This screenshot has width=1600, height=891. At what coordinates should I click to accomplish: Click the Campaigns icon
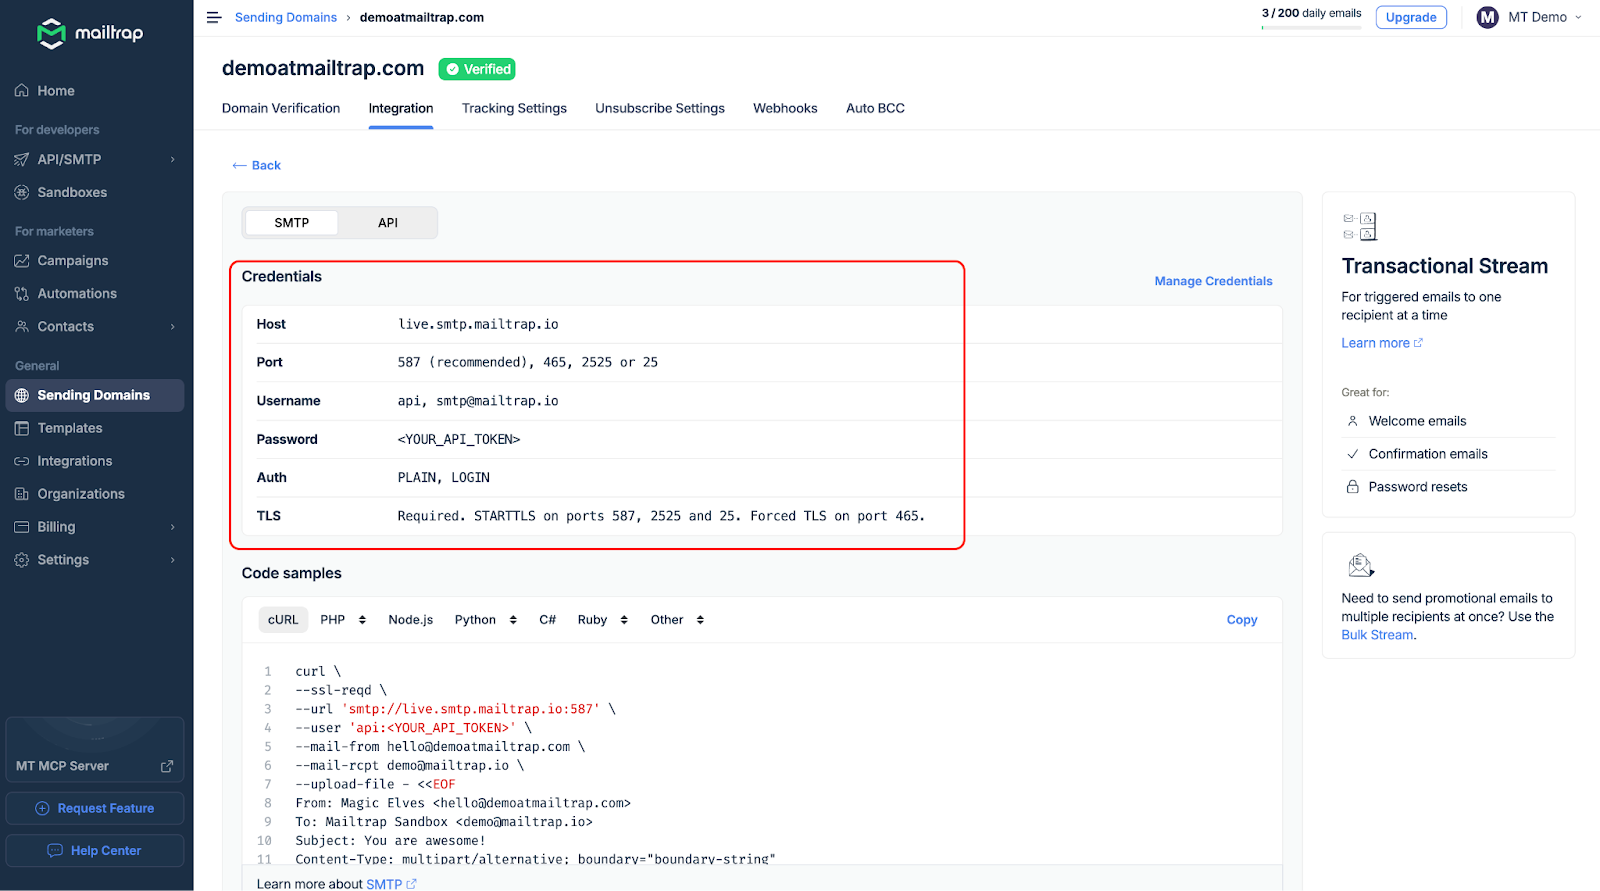[22, 261]
